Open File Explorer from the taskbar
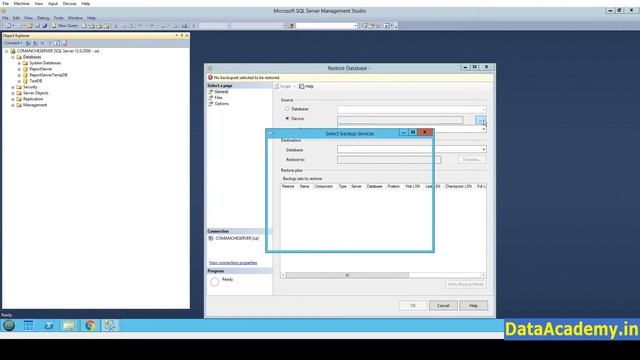This screenshot has width=640, height=360. pyautogui.click(x=69, y=325)
